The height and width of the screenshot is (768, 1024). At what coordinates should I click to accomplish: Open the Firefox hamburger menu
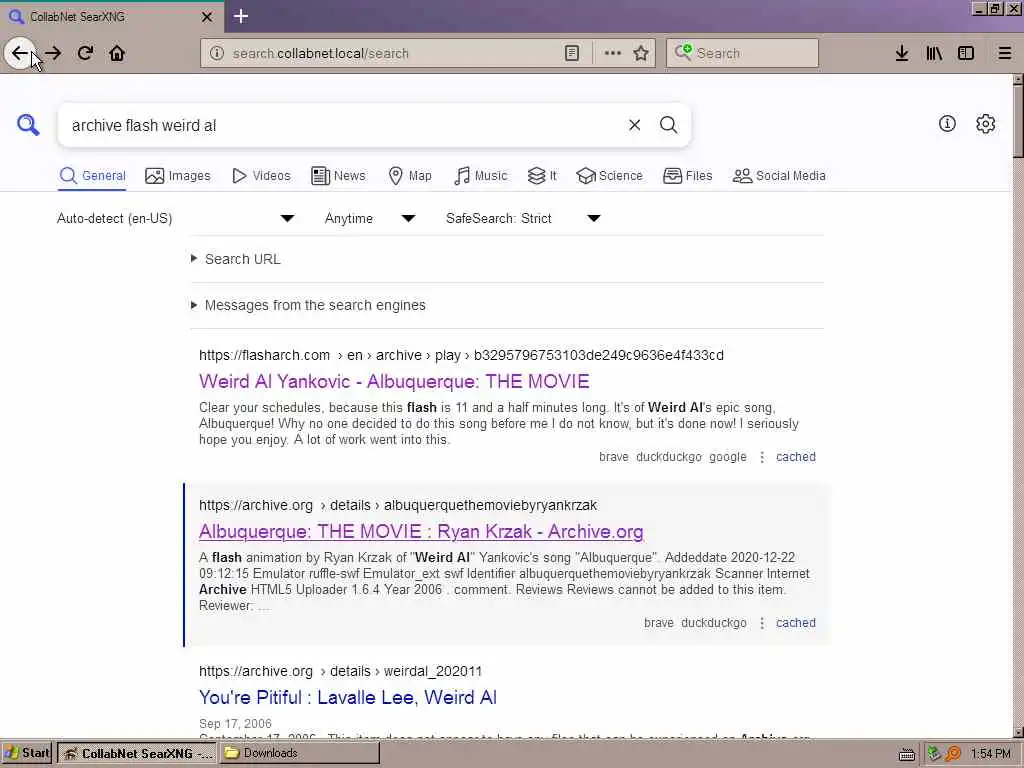coord(1004,53)
